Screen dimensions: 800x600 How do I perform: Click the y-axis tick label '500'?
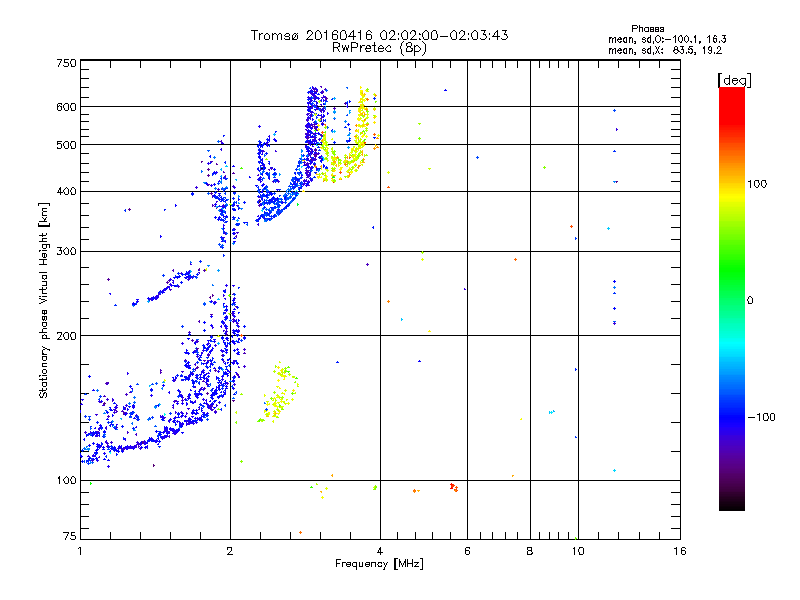click(66, 145)
